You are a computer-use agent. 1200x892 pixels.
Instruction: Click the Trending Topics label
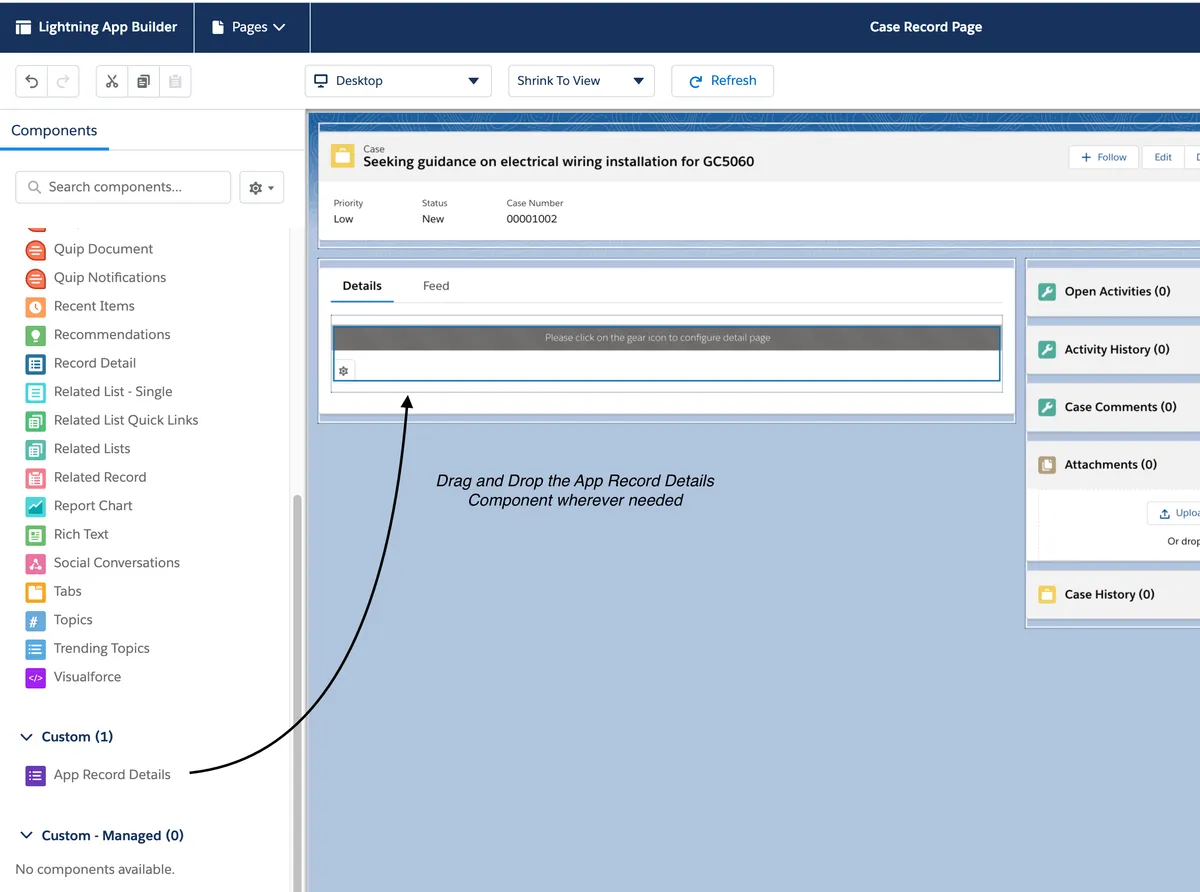click(102, 648)
